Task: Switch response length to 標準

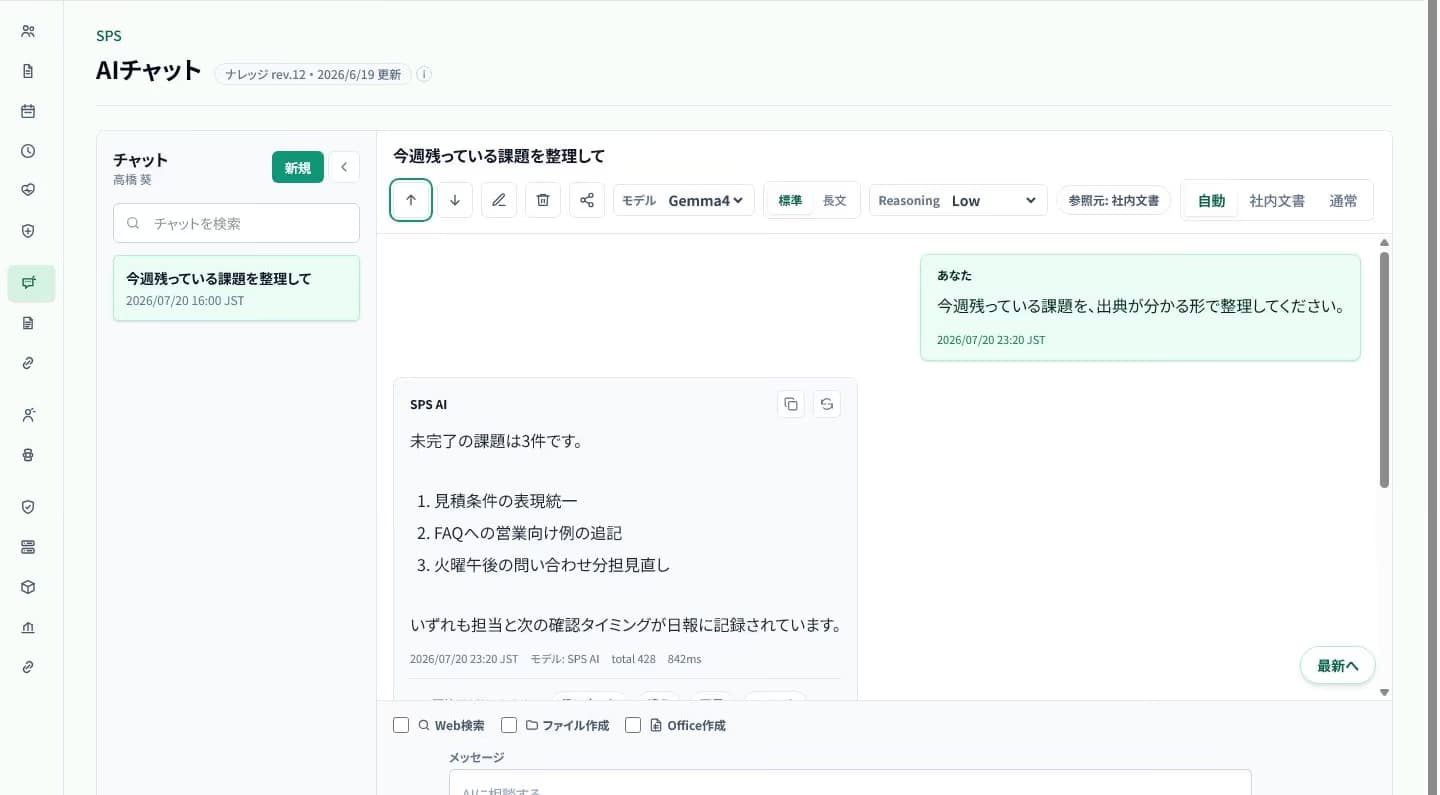Action: [x=790, y=200]
